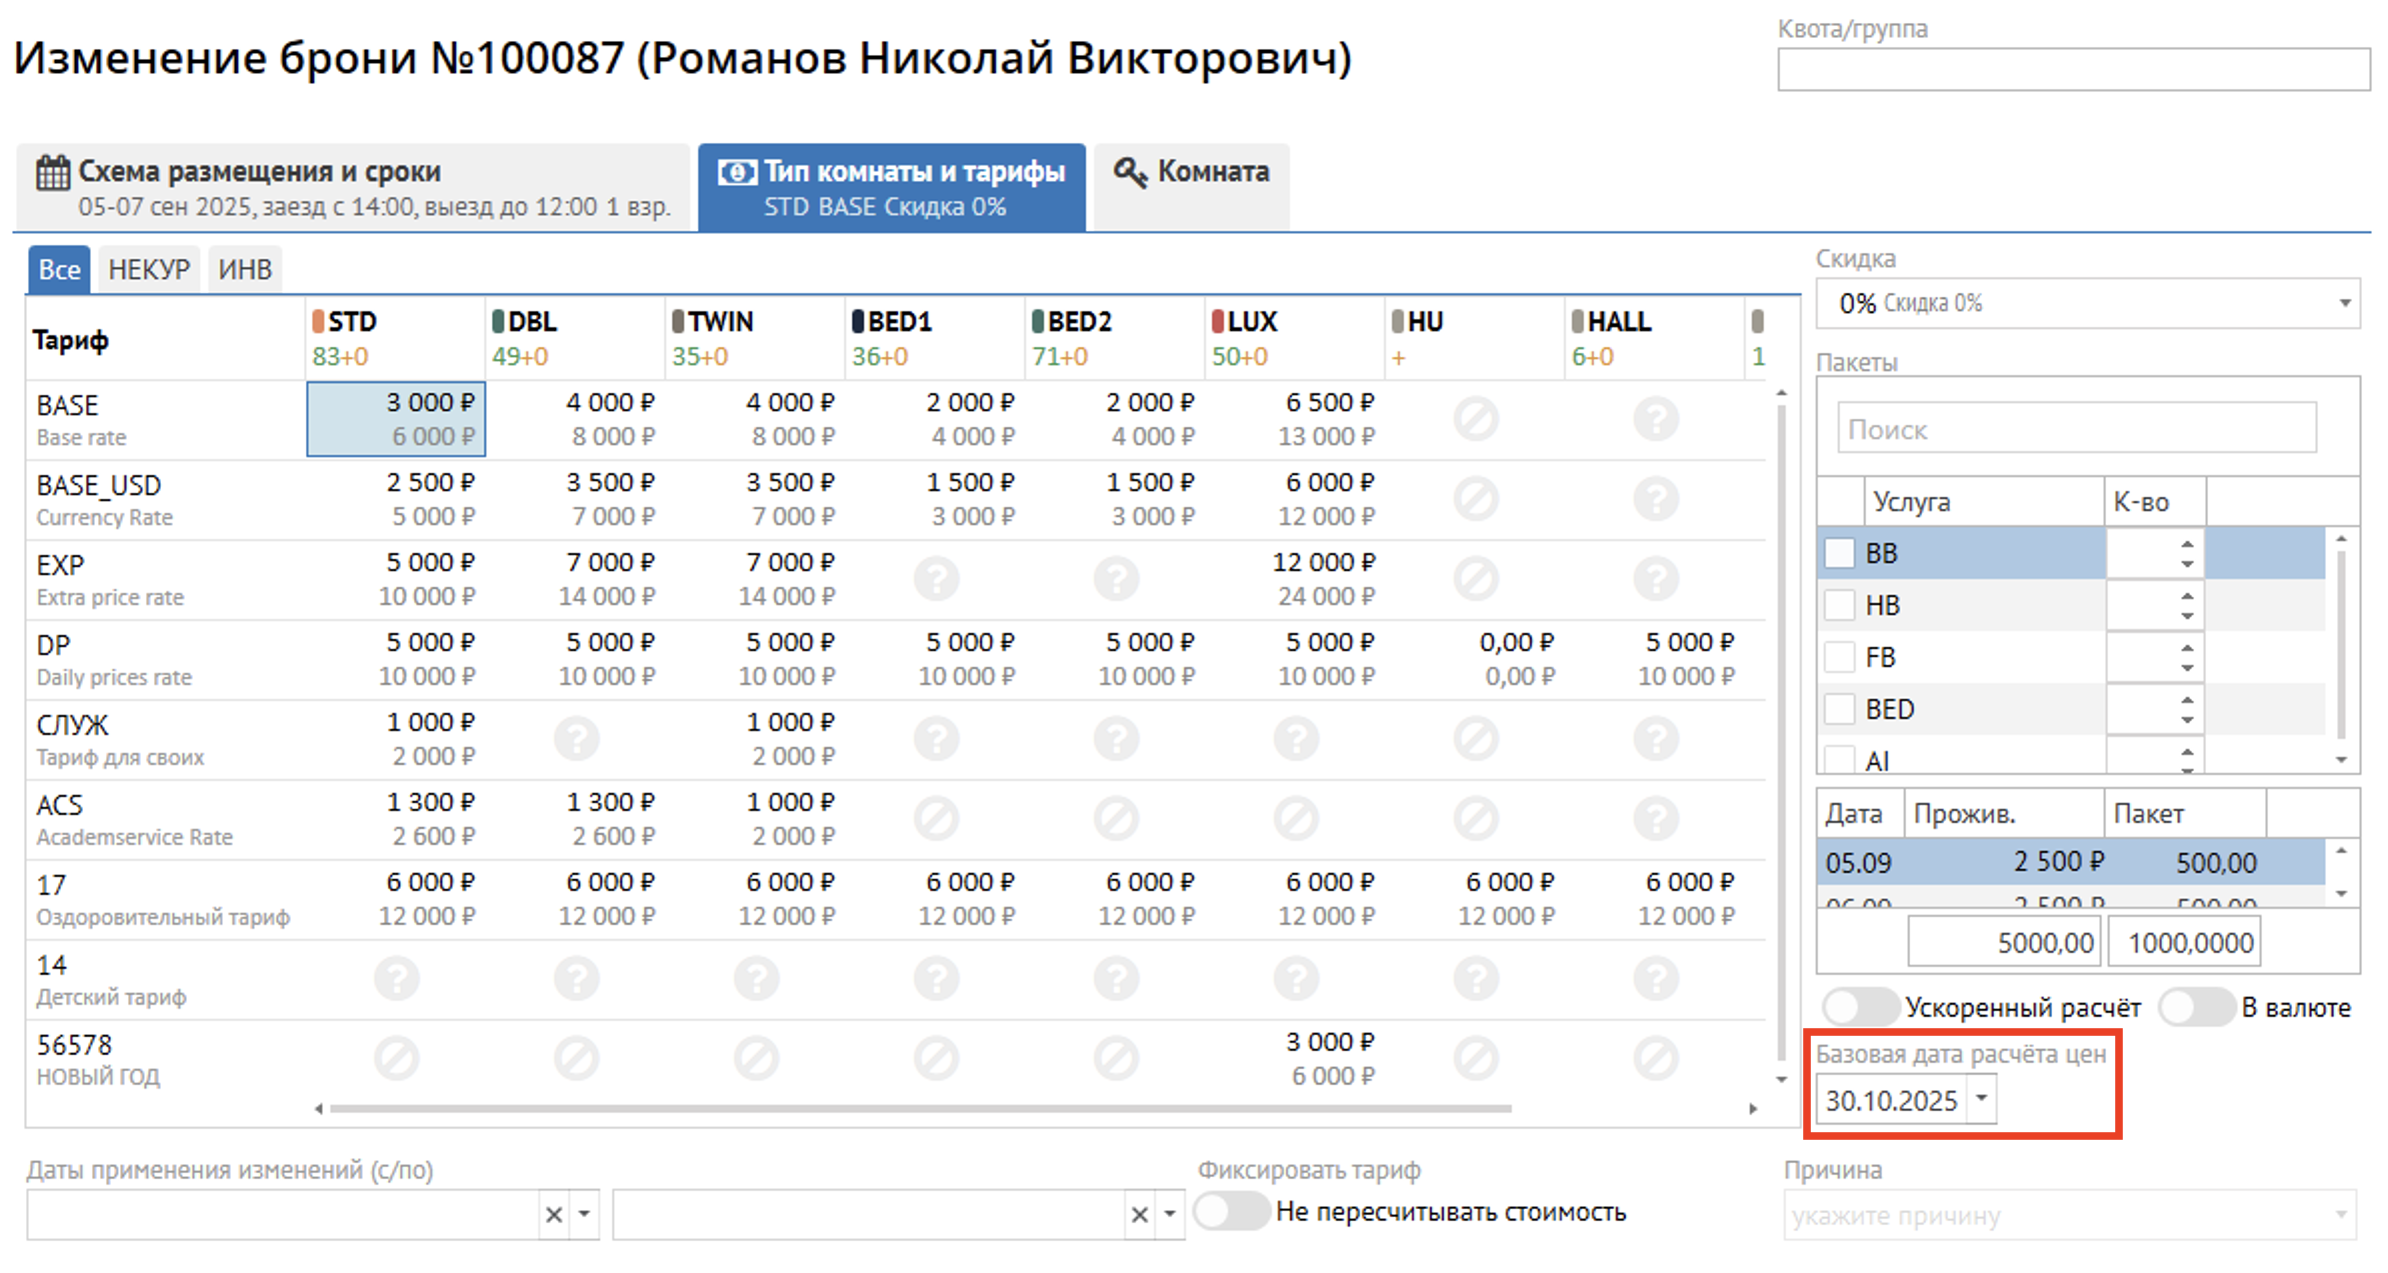This screenshot has width=2388, height=1273.
Task: Click question mark icon in EXP BED1 cell
Action: click(936, 579)
